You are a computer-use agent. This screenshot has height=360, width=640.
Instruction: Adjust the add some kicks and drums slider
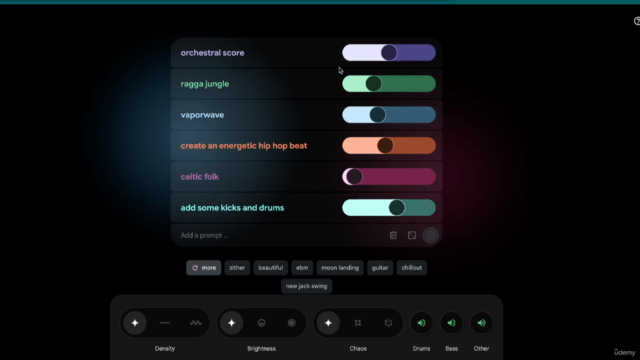click(389, 208)
